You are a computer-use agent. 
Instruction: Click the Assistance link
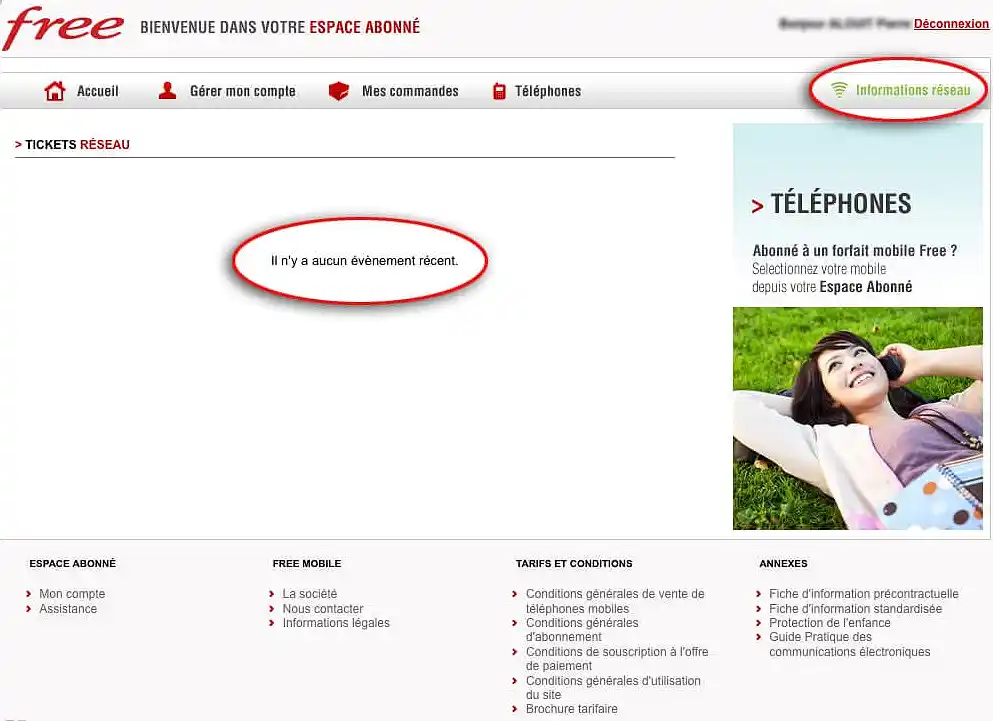click(68, 608)
